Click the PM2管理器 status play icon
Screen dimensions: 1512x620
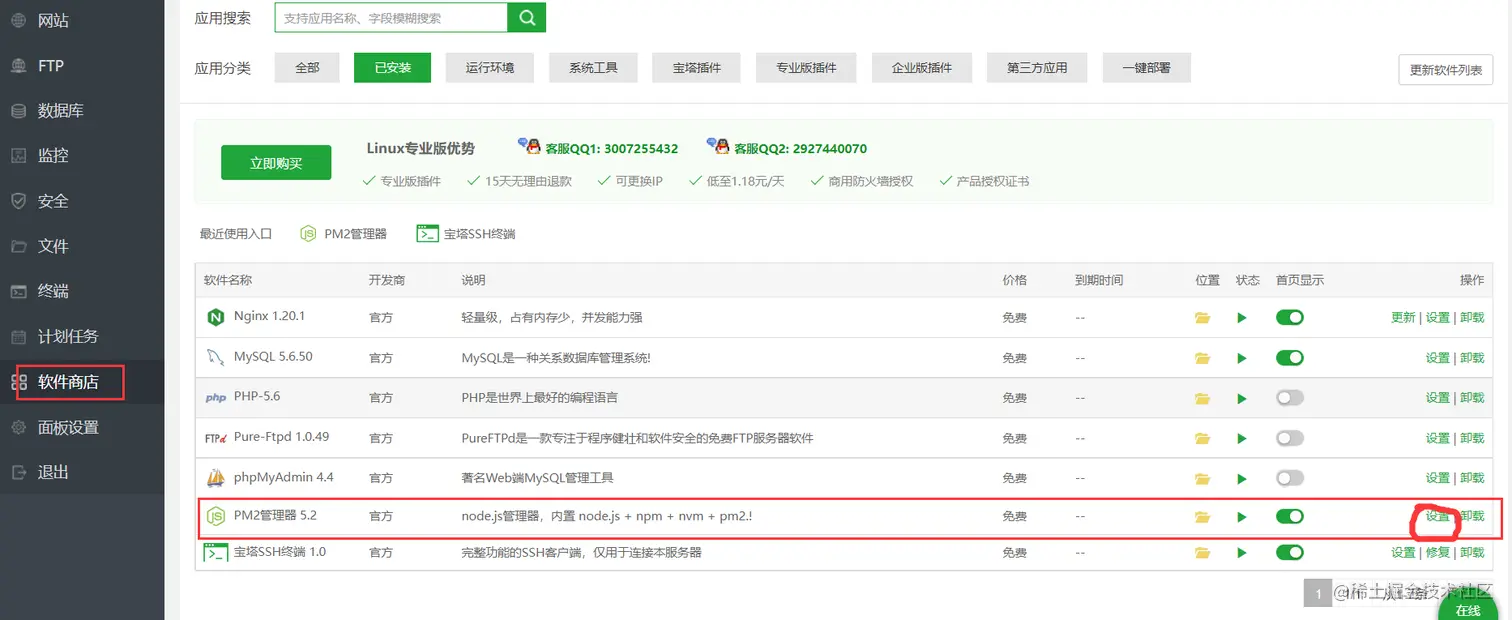coord(1242,517)
